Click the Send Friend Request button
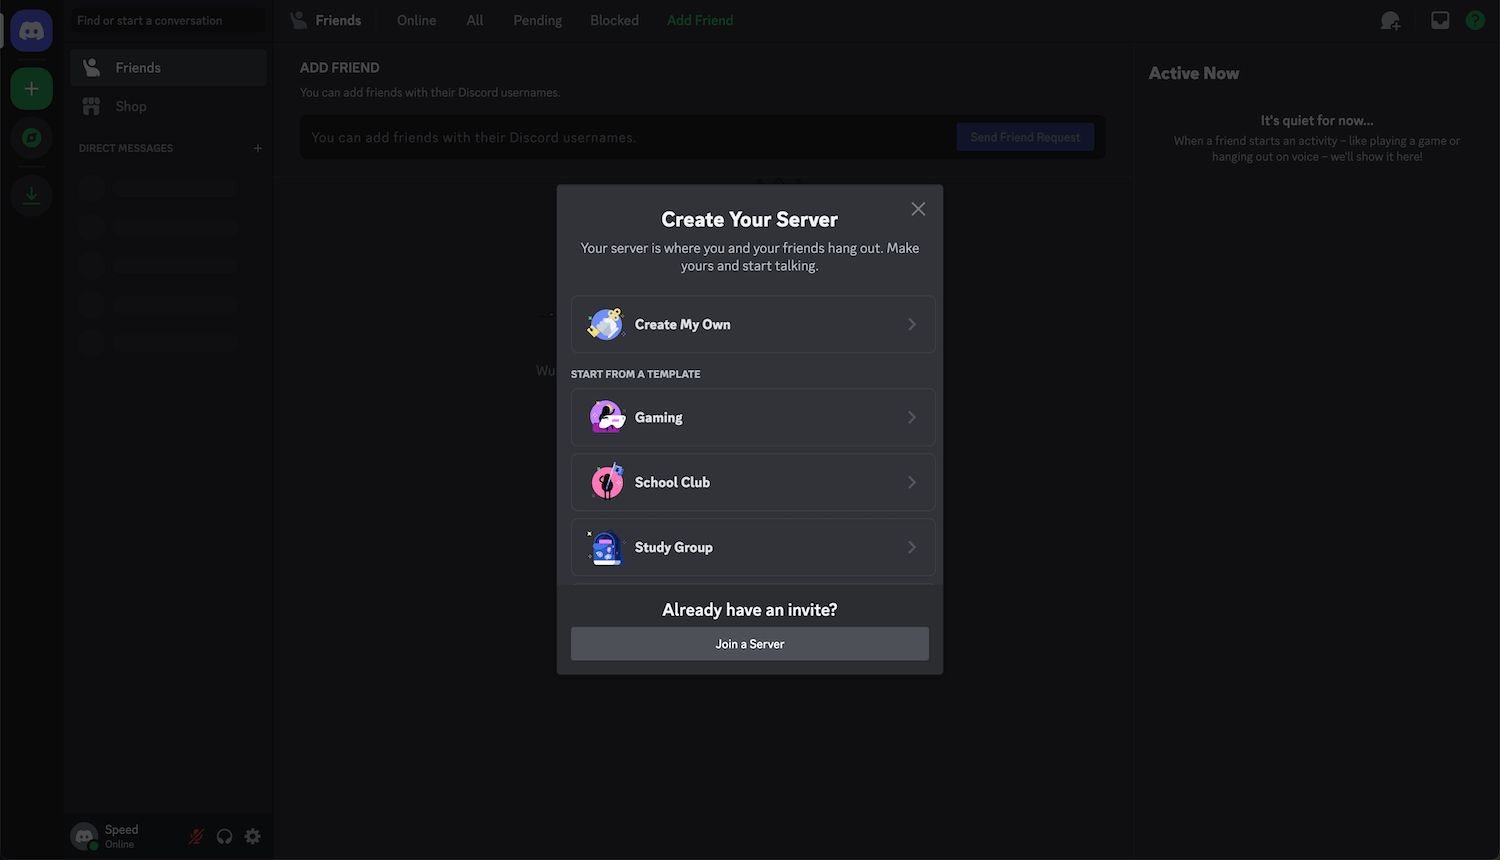Image resolution: width=1500 pixels, height=860 pixels. 1025,137
